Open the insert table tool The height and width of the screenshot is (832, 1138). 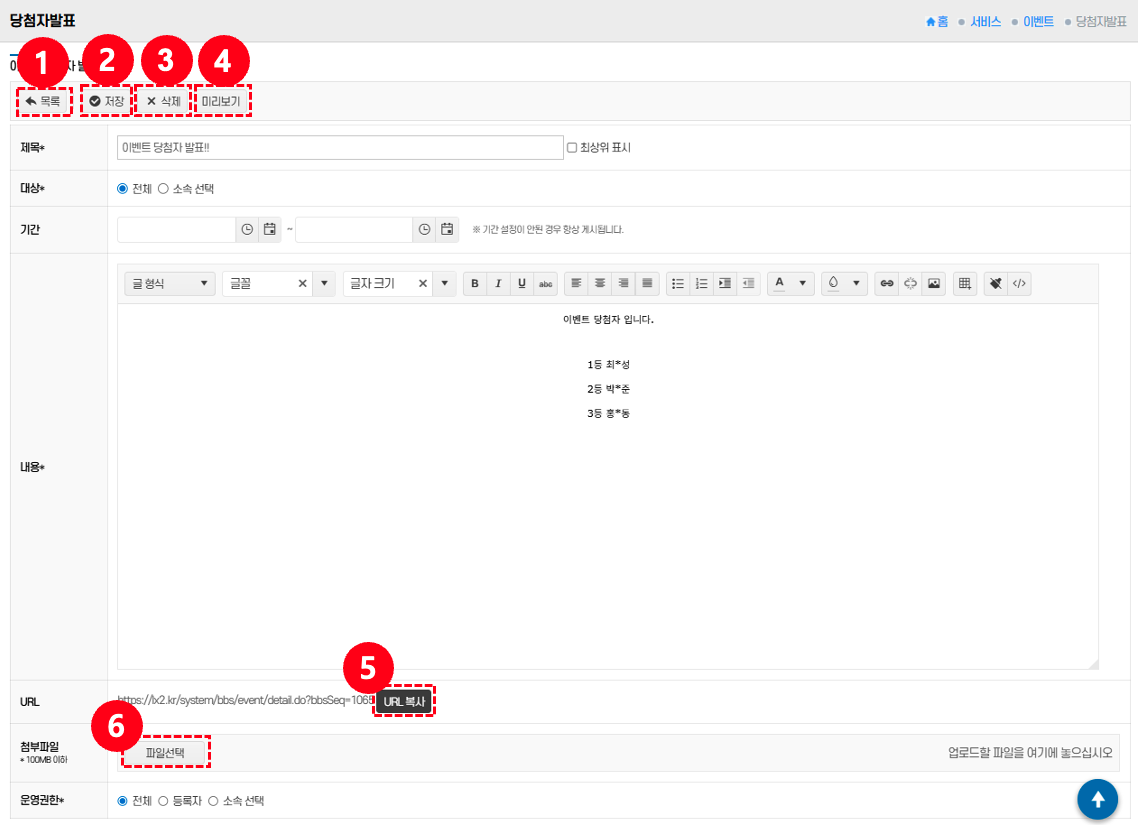tap(965, 284)
